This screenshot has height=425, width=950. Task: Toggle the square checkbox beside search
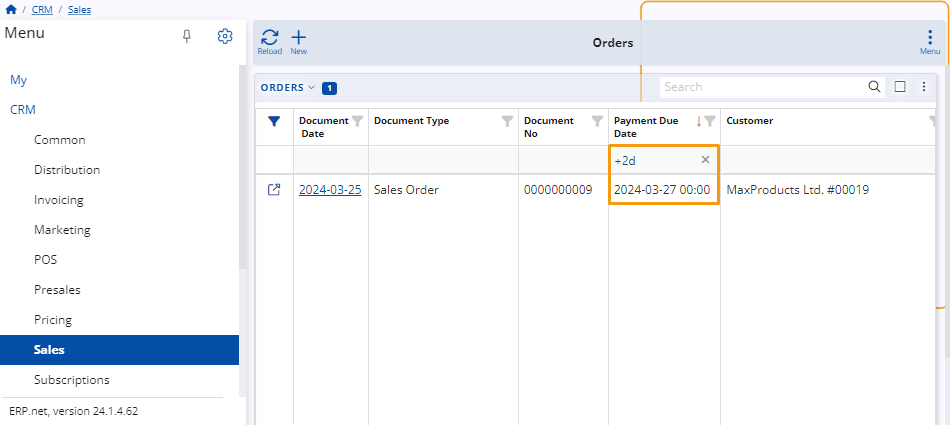pos(900,87)
